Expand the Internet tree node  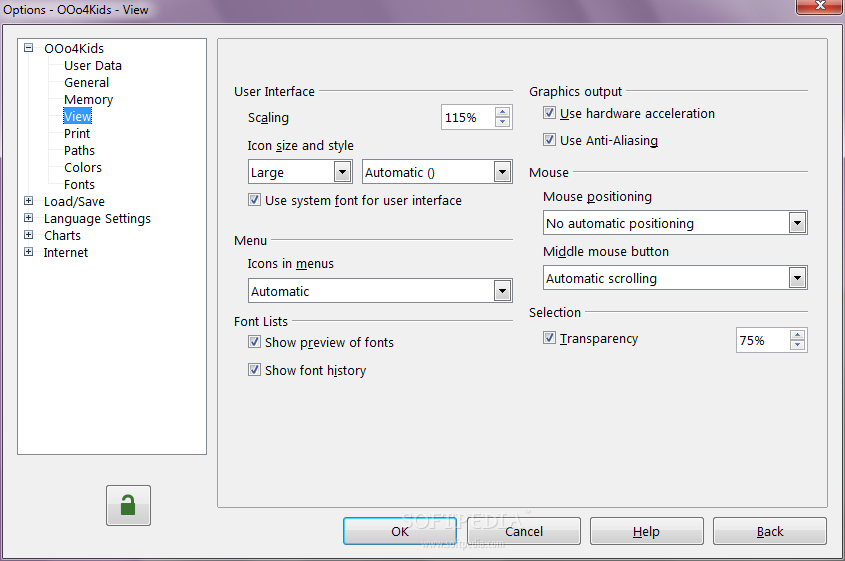click(x=29, y=252)
